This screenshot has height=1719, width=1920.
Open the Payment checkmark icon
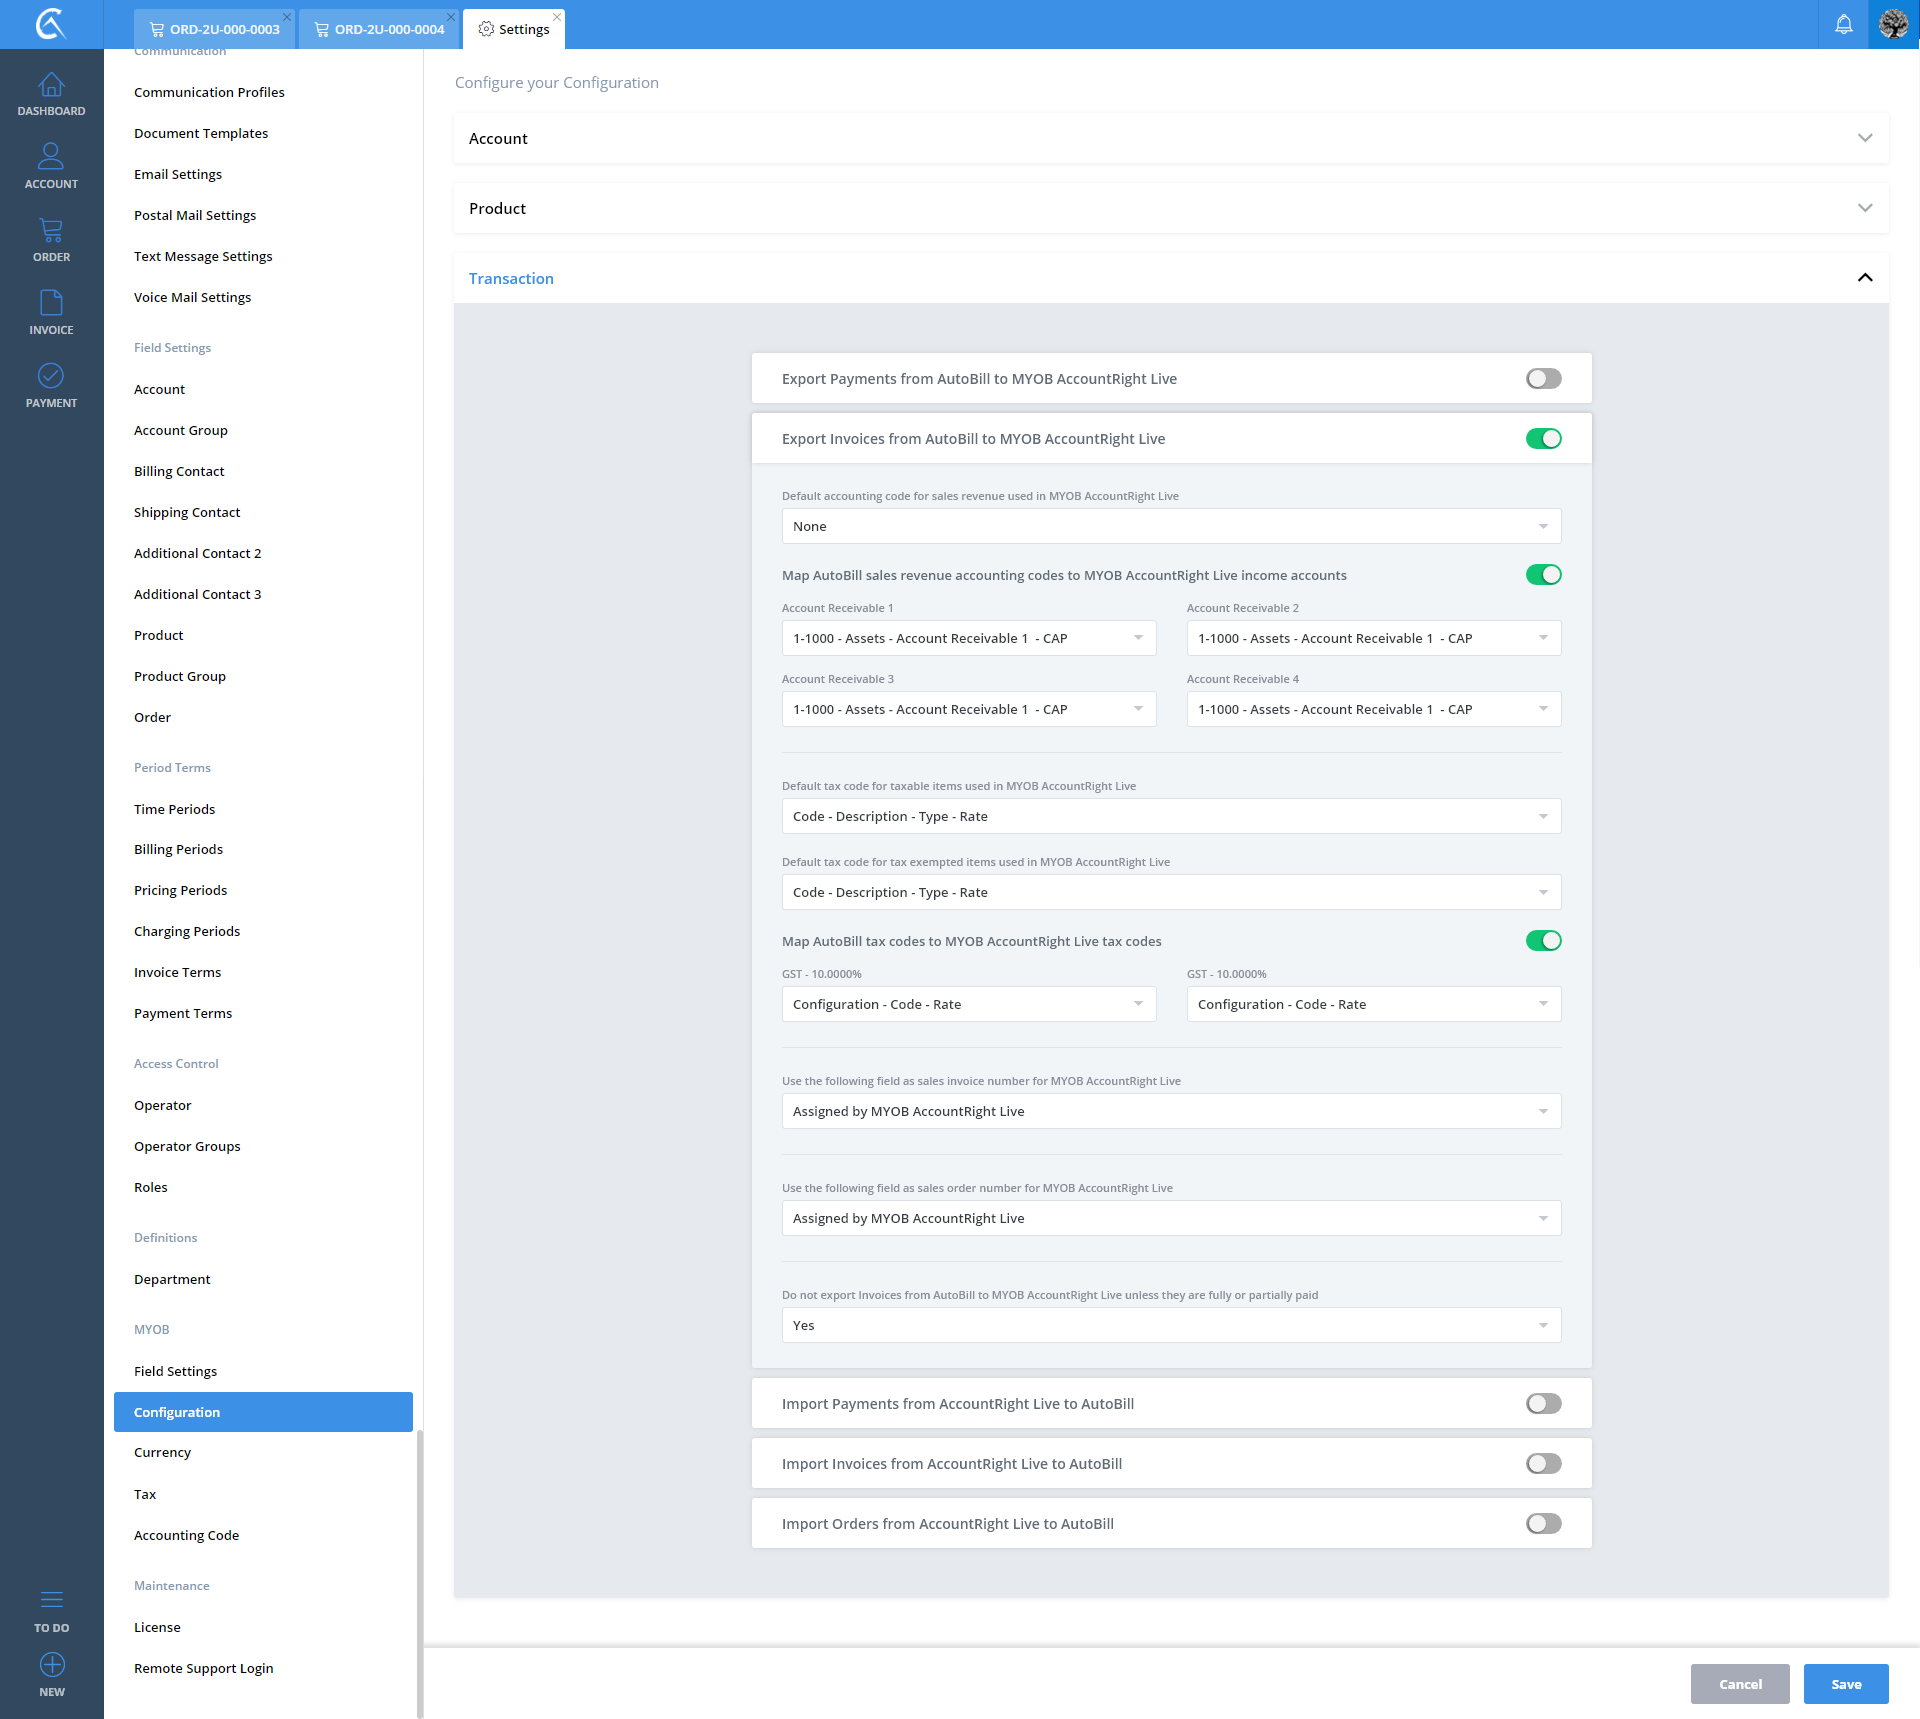point(51,376)
